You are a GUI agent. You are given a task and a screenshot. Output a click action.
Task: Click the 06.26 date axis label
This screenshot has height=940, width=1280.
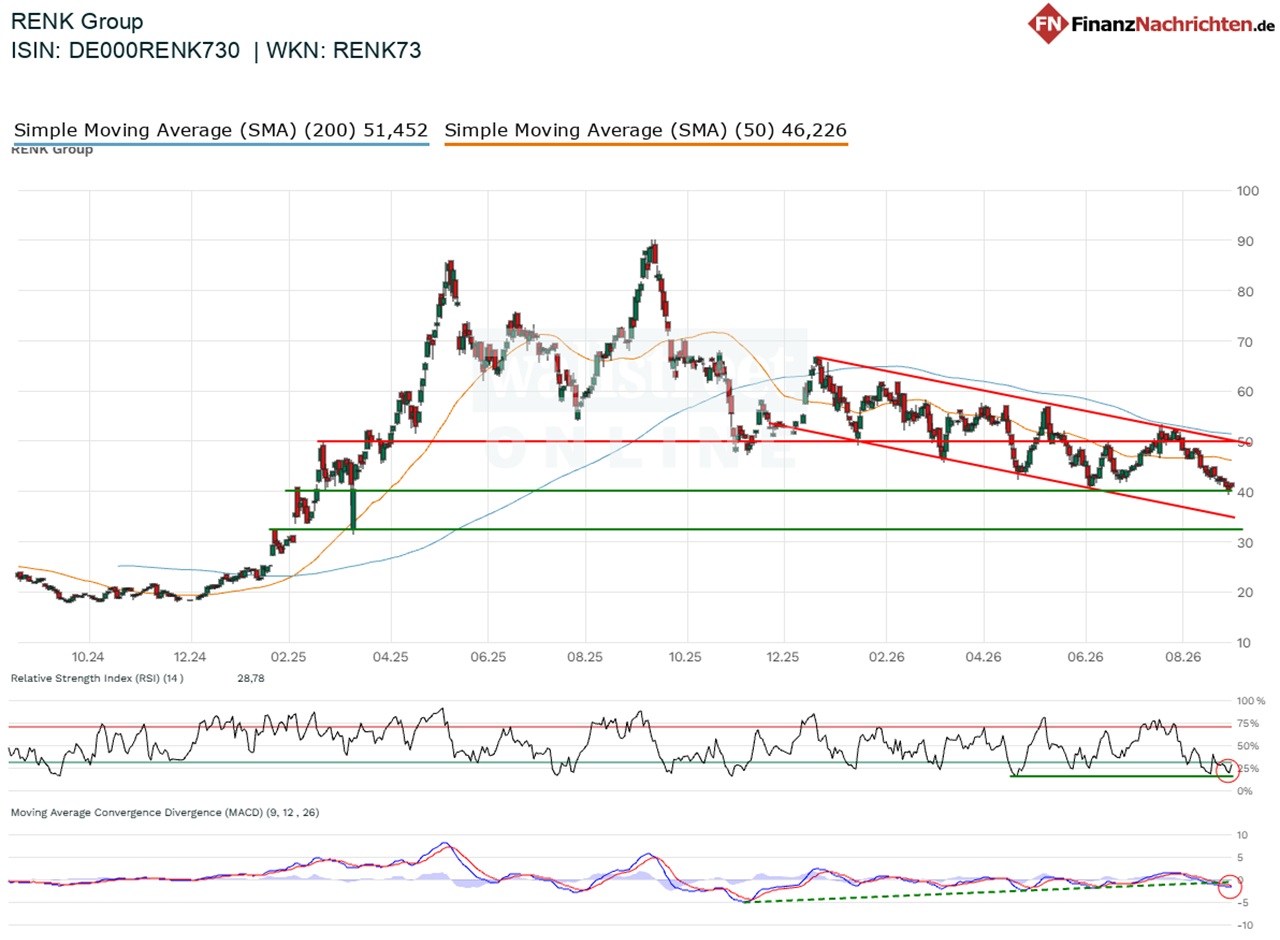1086,657
